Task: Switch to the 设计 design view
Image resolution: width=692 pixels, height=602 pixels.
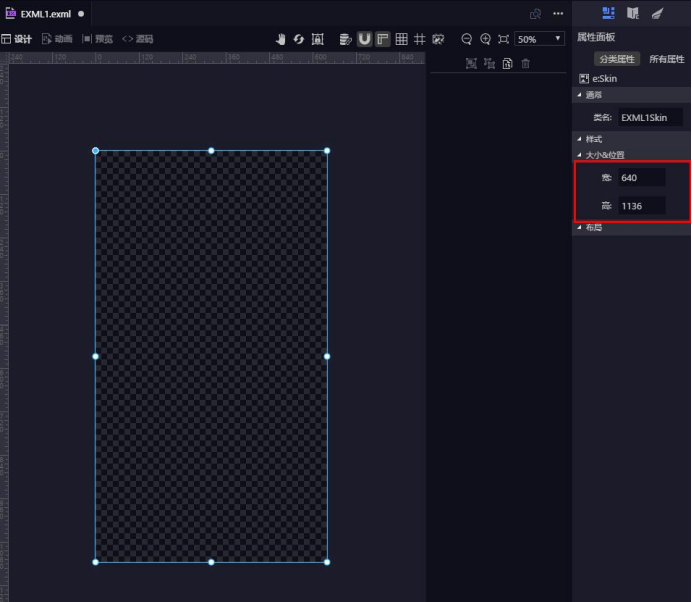Action: pos(16,39)
